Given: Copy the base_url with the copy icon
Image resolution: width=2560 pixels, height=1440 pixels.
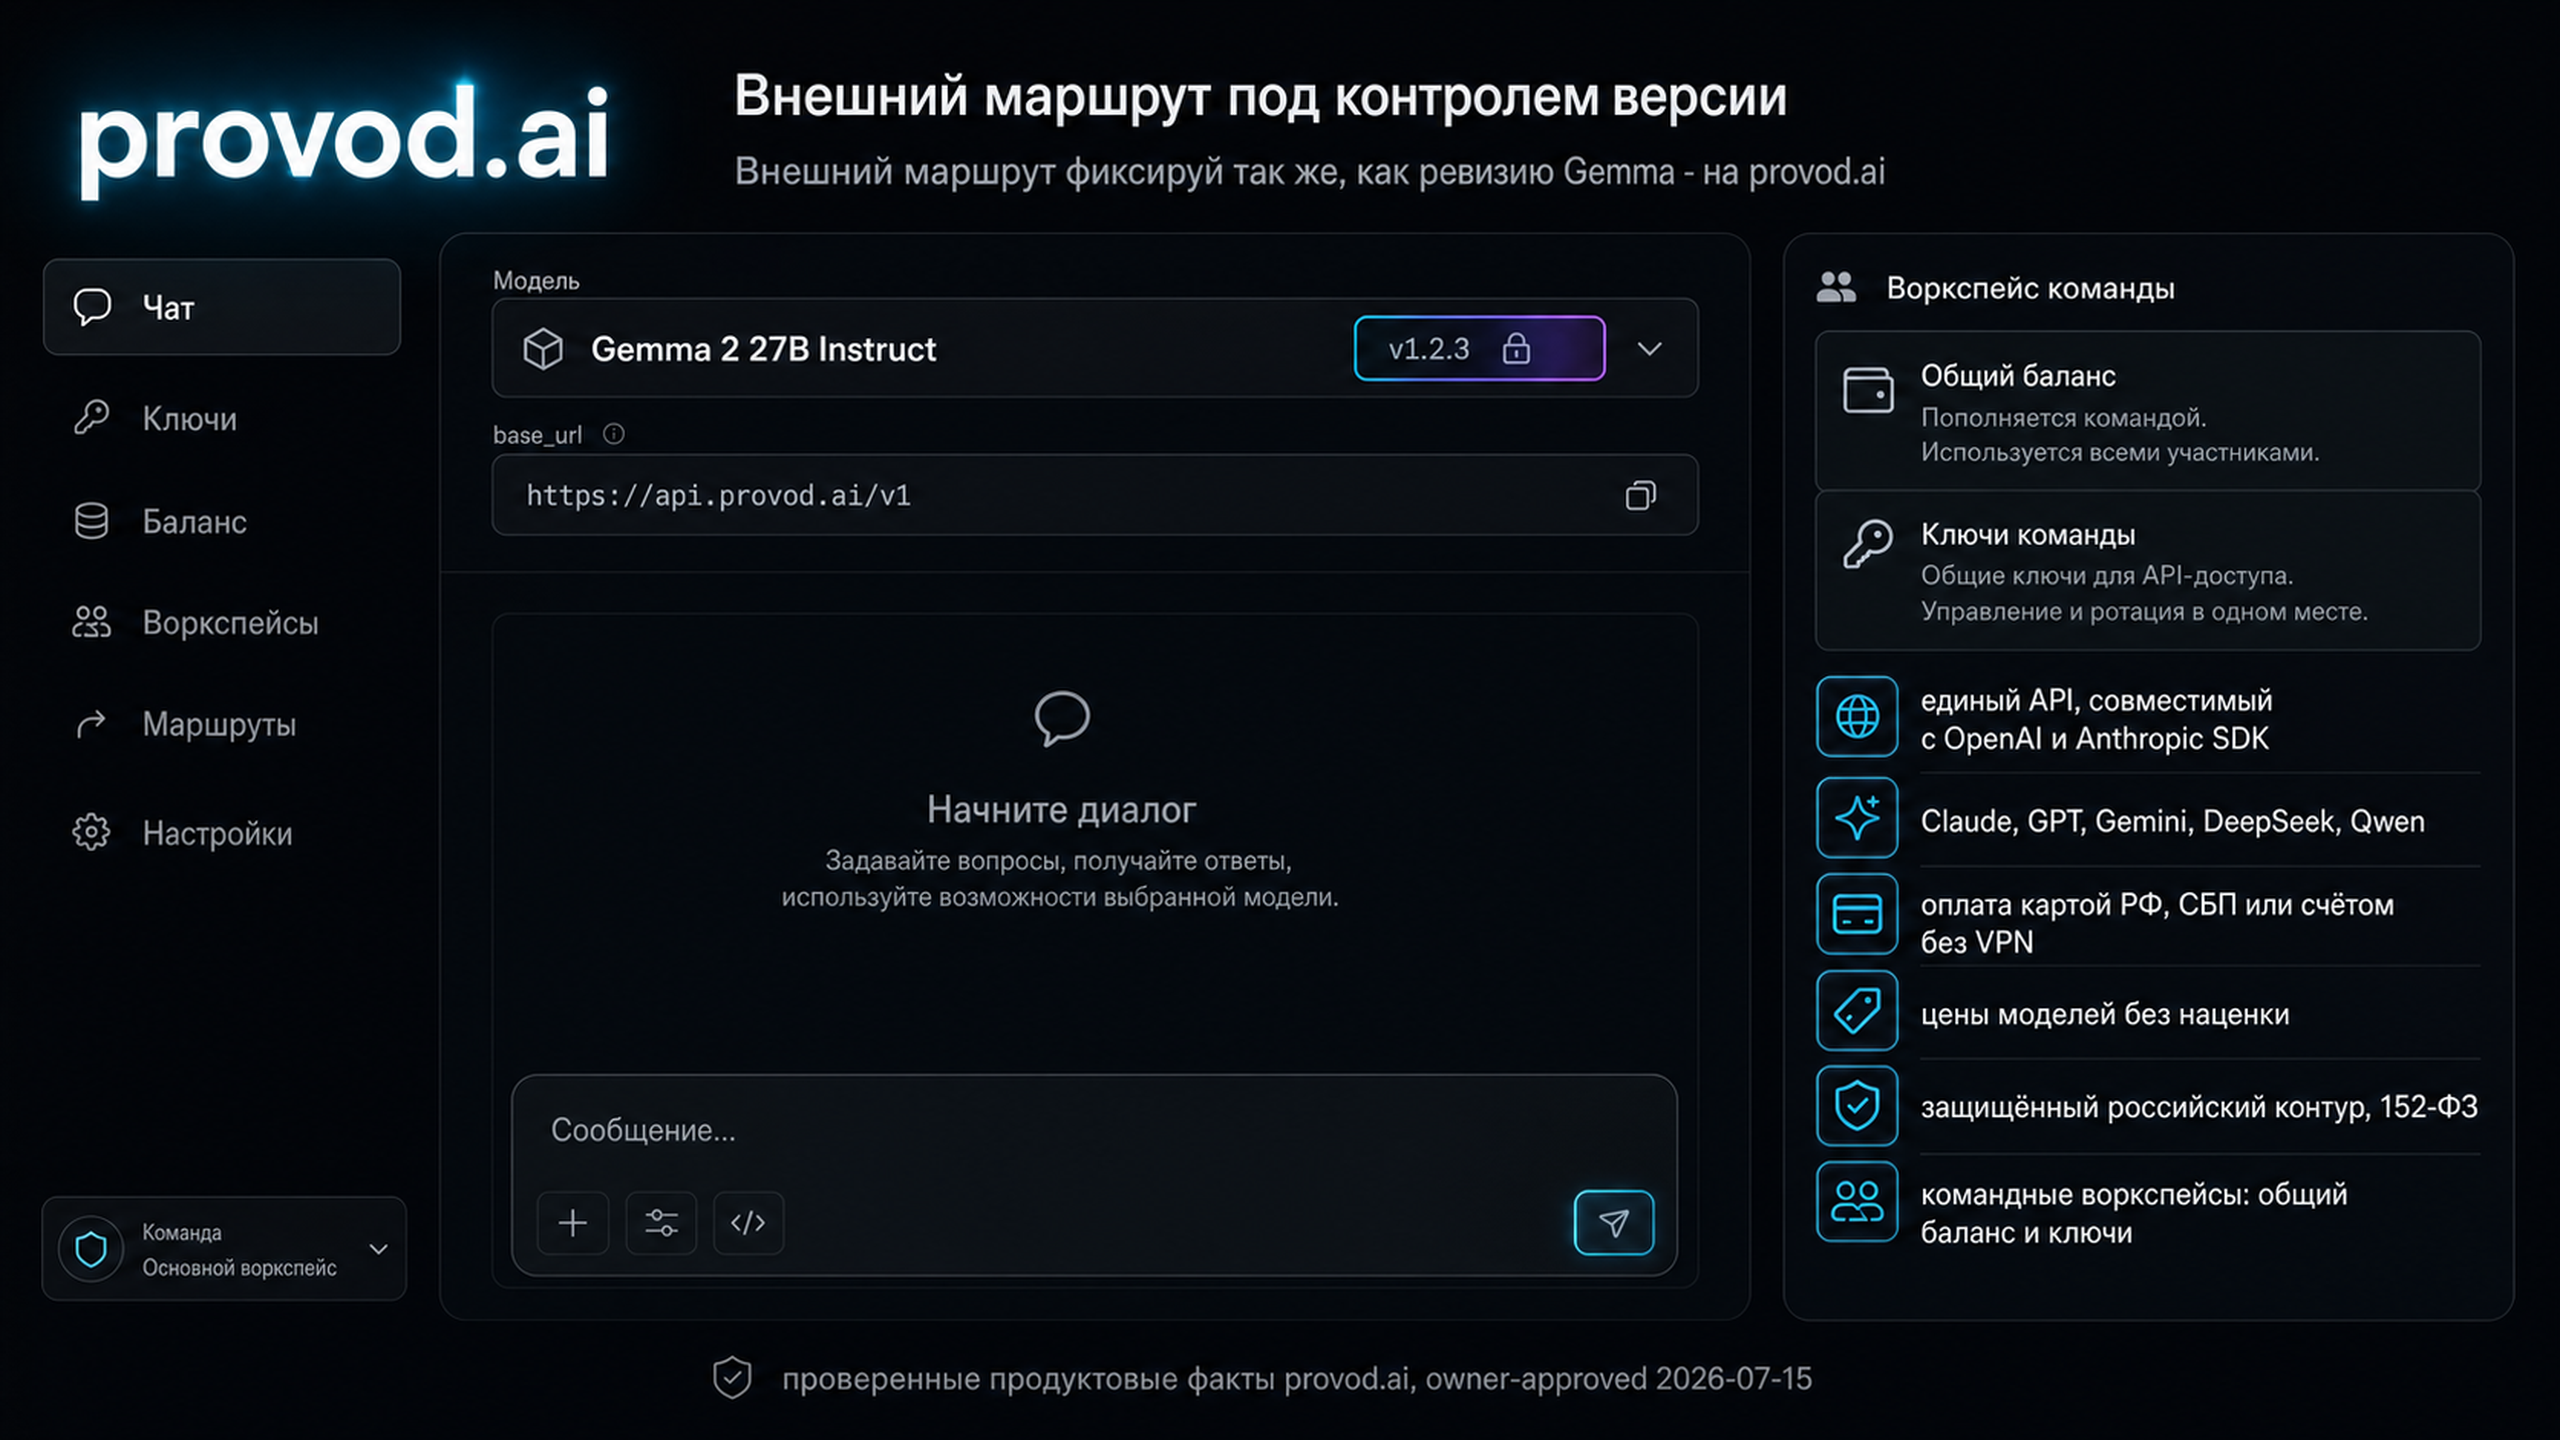Looking at the screenshot, I should click(1640, 495).
